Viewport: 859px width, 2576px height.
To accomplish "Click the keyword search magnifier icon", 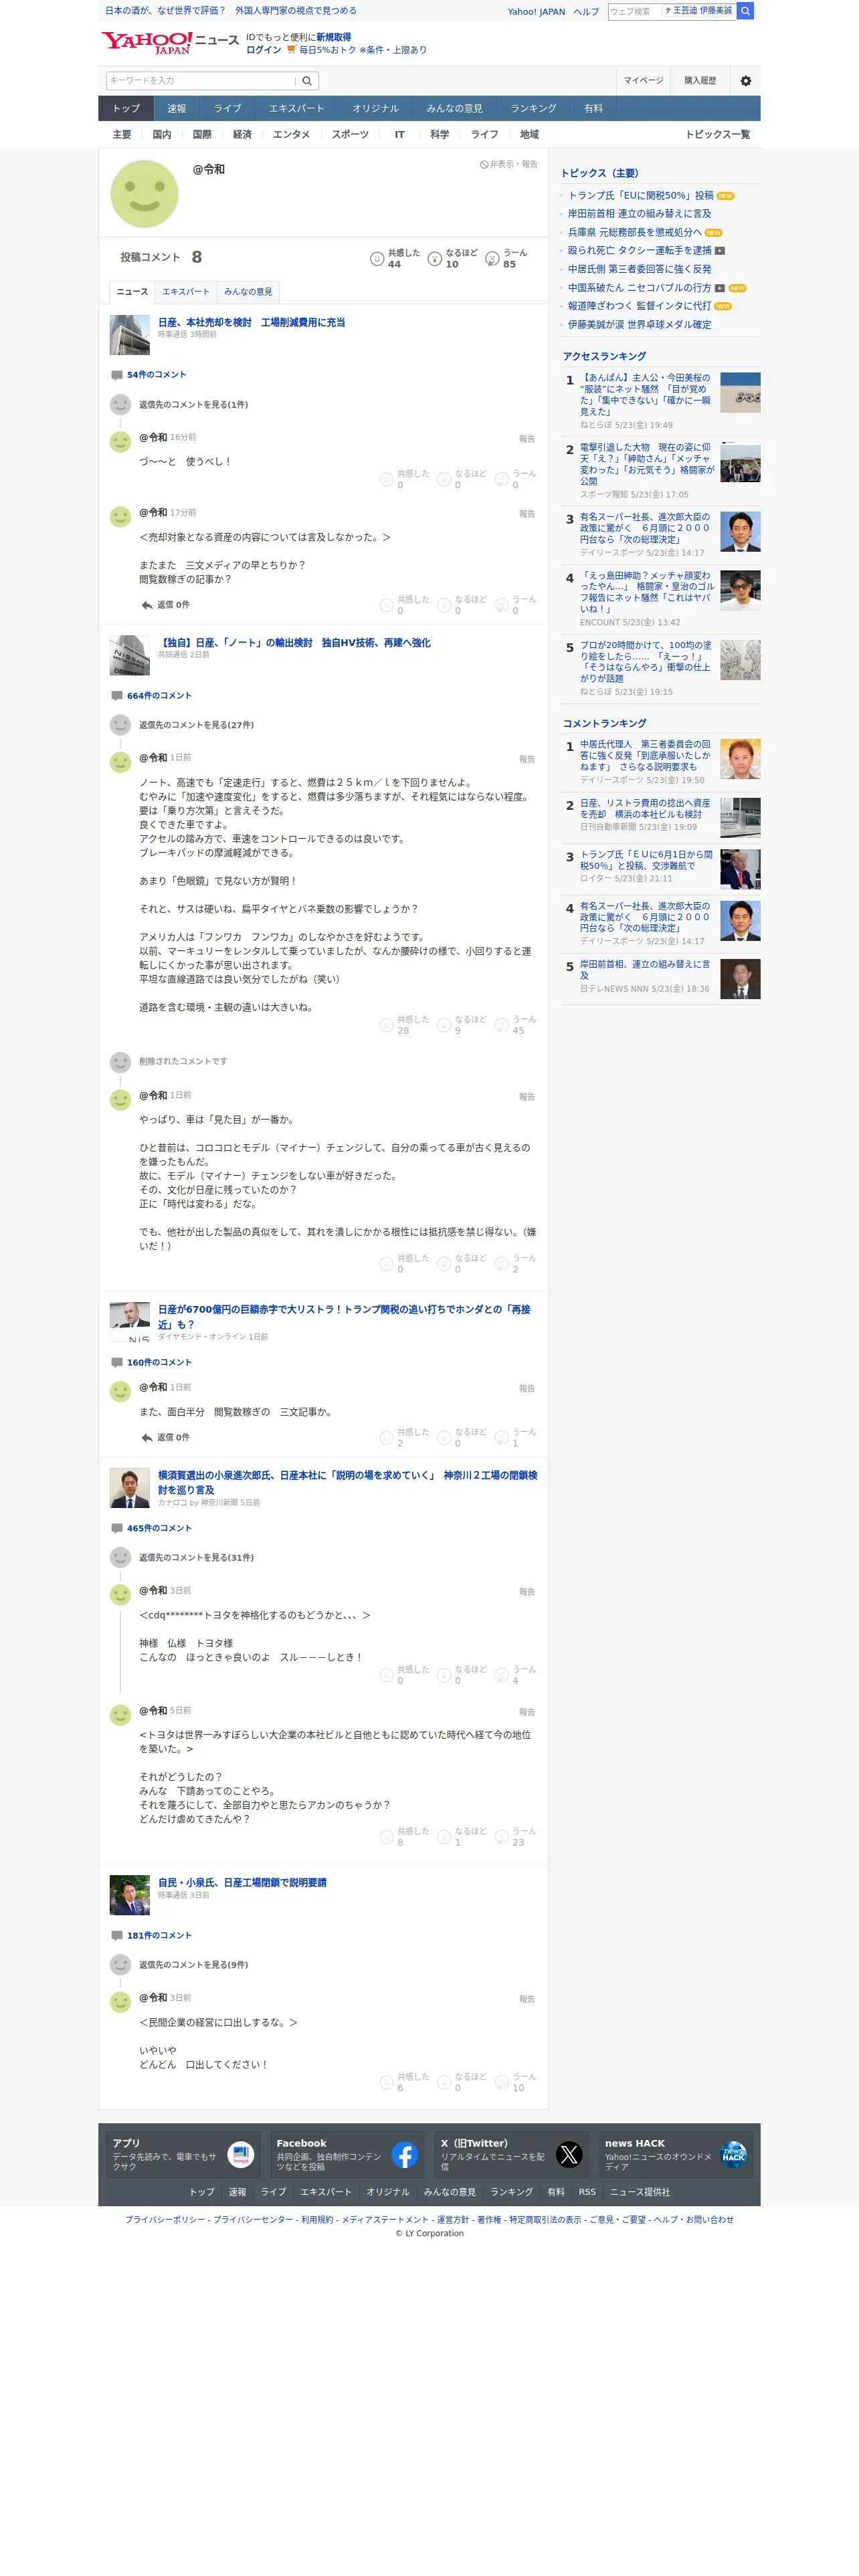I will pyautogui.click(x=307, y=81).
